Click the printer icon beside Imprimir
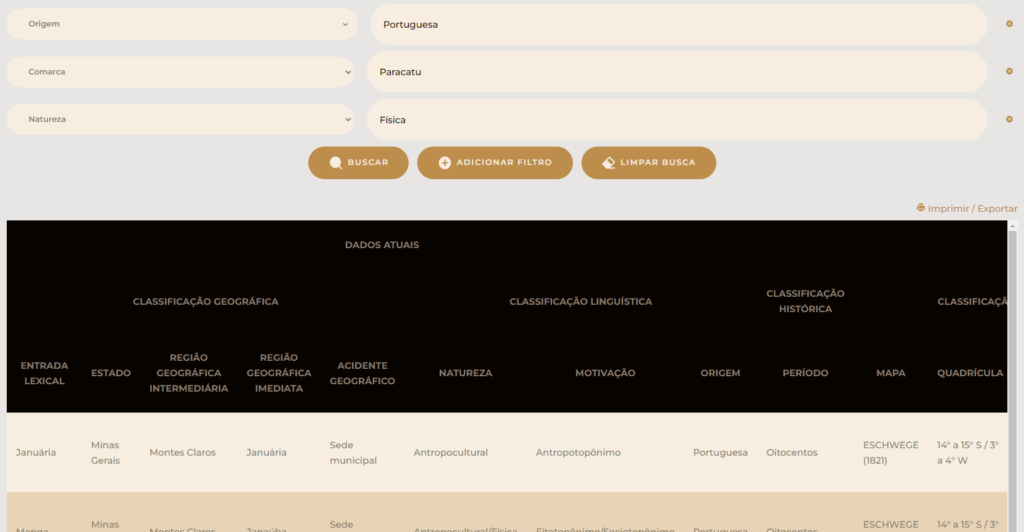 click(x=921, y=208)
